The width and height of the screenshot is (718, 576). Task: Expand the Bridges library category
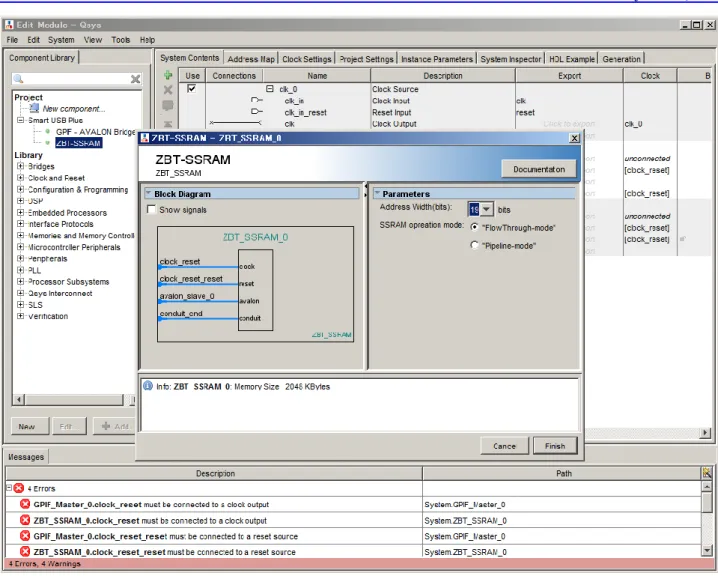(21, 166)
